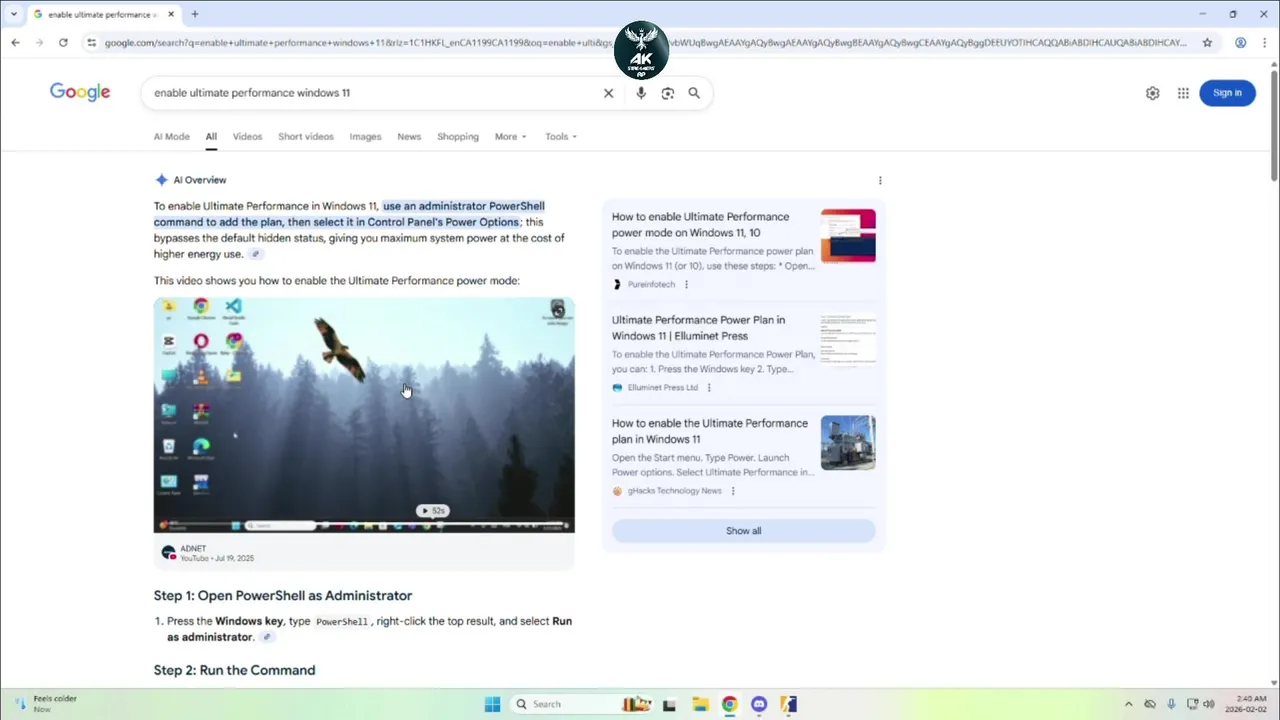
Task: Click the source link chip after 'higher energy use'
Action: [256, 254]
